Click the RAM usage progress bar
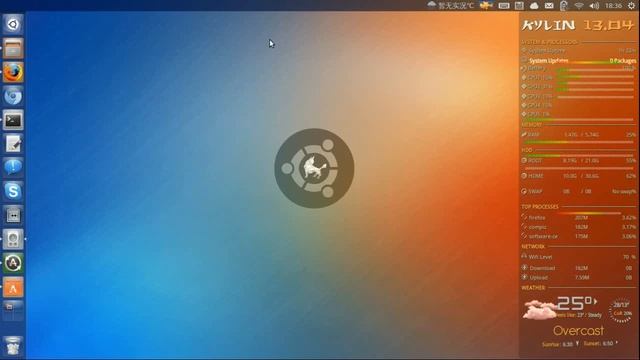The image size is (640, 360). pyautogui.click(x=578, y=142)
